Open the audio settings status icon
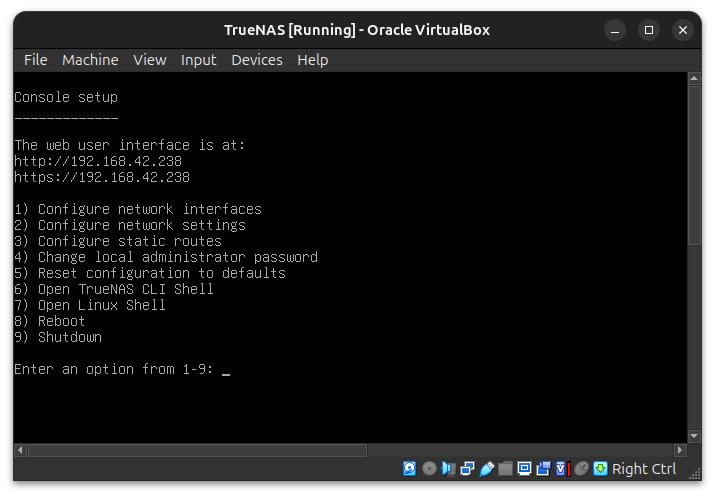715x497 pixels. 448,469
